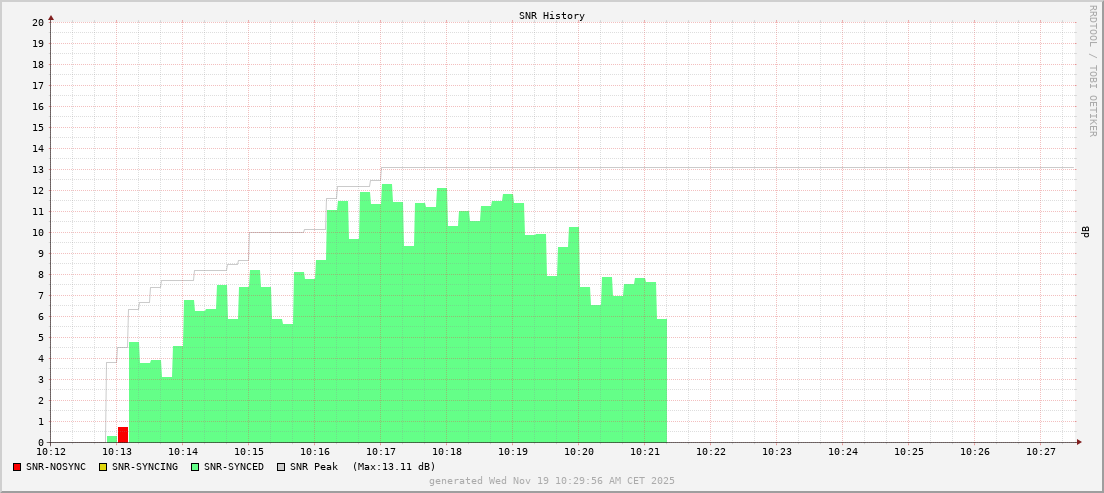Click the value 13 on the vertical axis
Viewport: 1104px width, 493px height.
click(x=38, y=169)
